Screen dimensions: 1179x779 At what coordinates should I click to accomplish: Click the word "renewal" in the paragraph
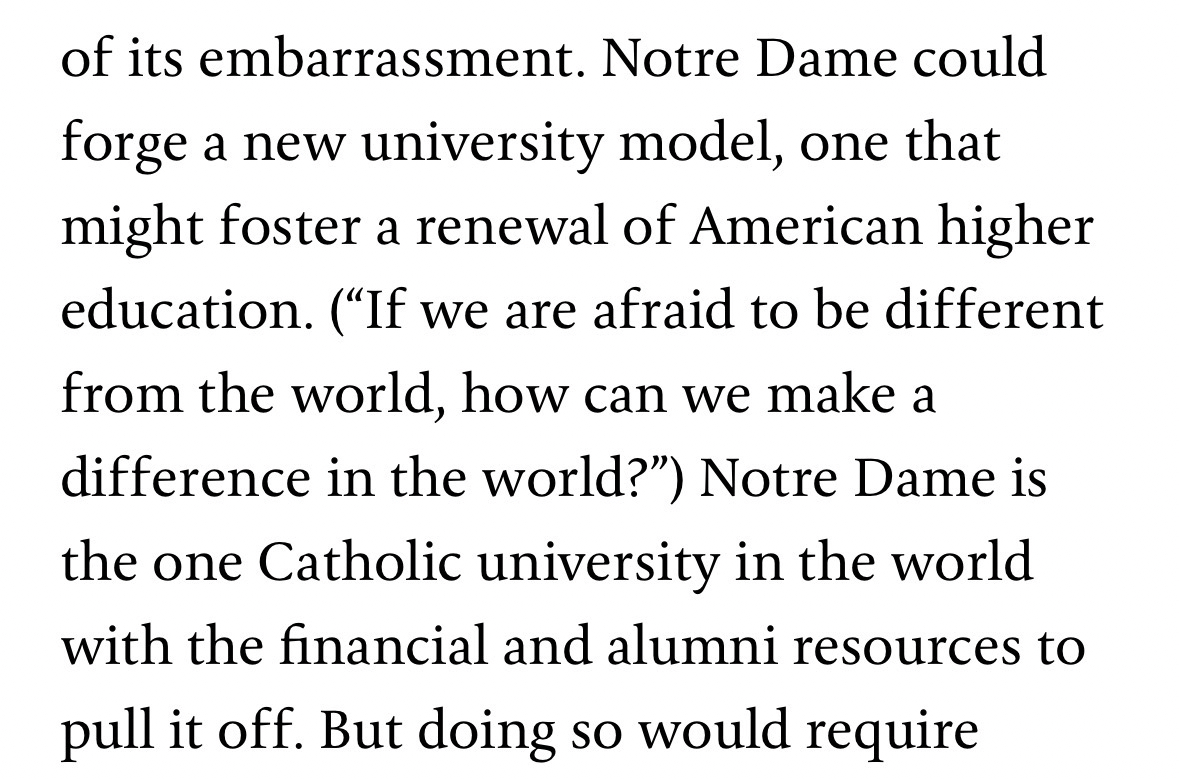click(x=503, y=229)
